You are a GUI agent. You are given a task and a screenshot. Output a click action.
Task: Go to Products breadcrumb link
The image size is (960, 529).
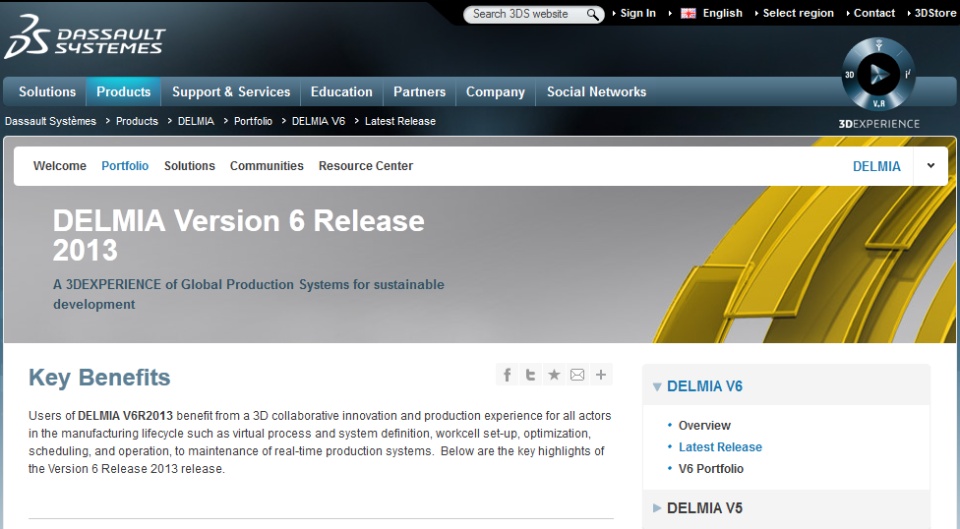point(137,121)
